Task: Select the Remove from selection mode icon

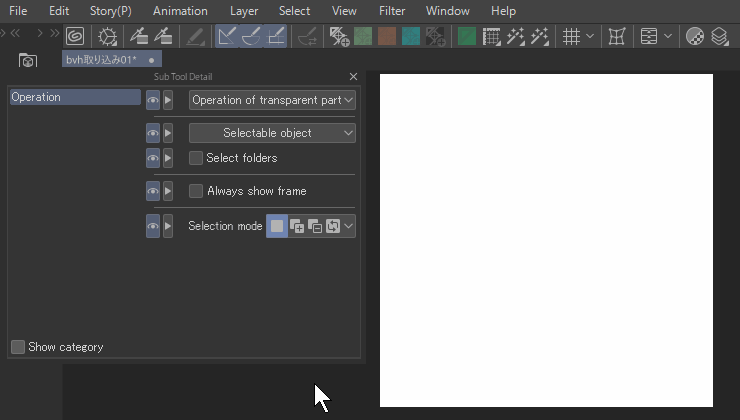Action: pyautogui.click(x=315, y=227)
